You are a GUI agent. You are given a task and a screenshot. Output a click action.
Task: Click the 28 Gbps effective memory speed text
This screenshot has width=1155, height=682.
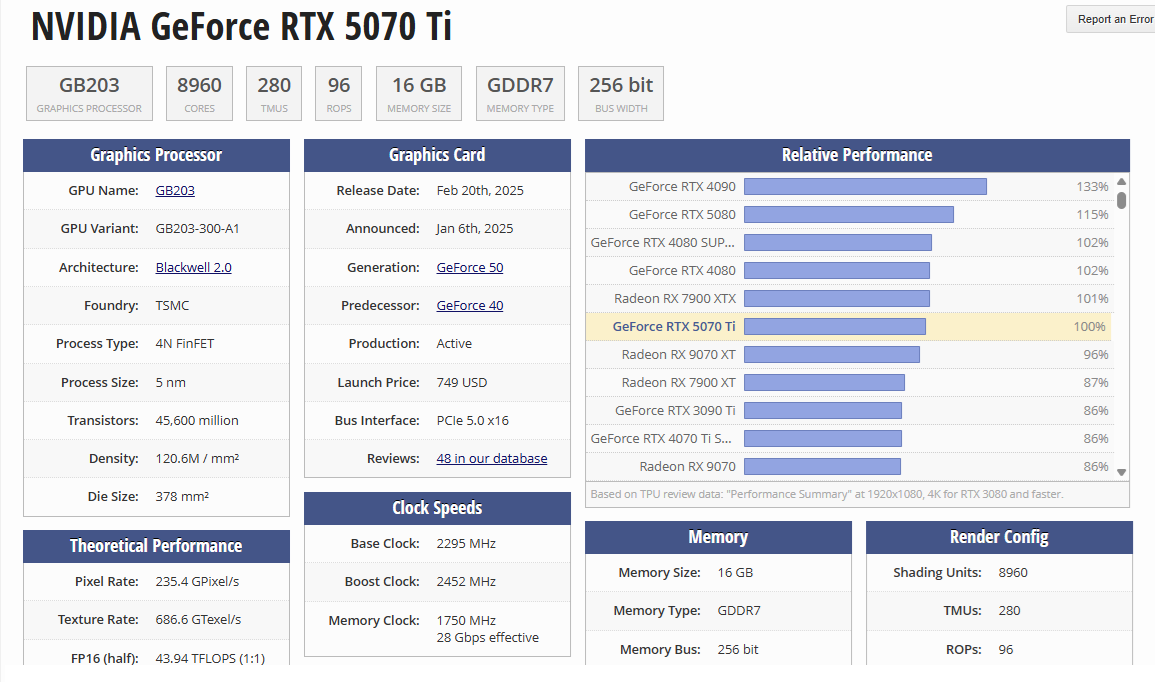click(x=488, y=638)
